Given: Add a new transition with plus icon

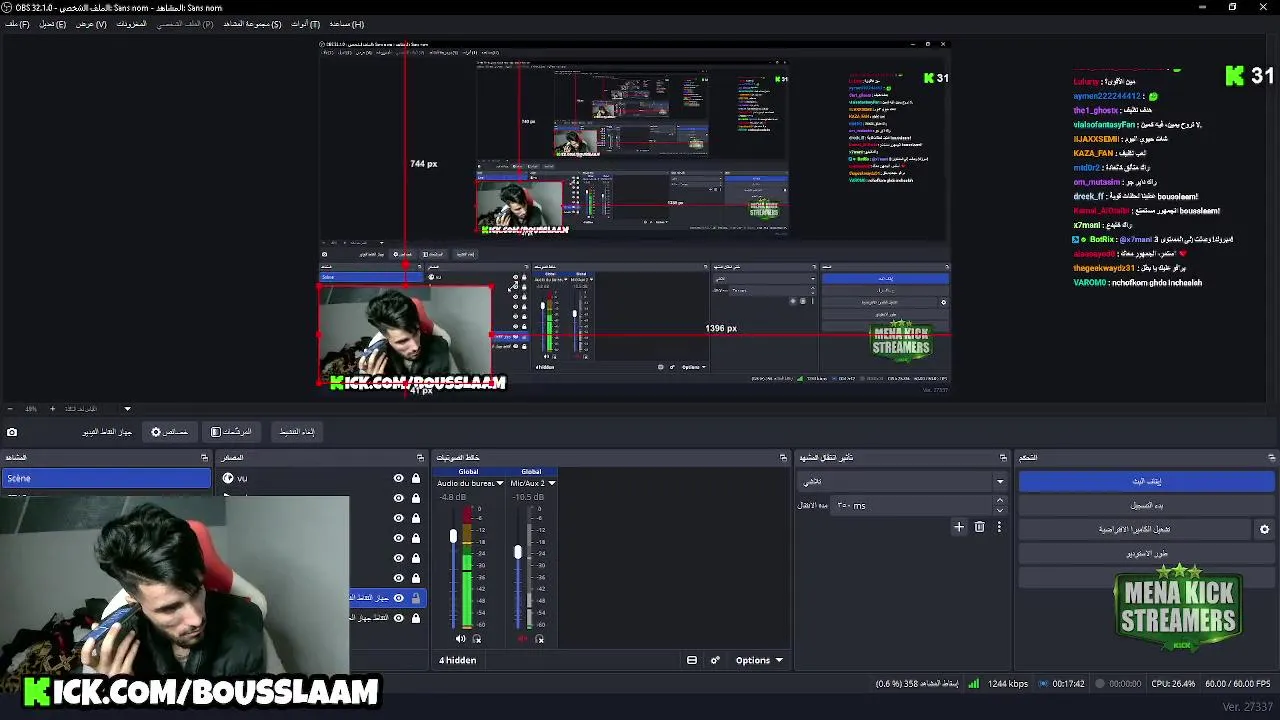Looking at the screenshot, I should click(x=959, y=527).
